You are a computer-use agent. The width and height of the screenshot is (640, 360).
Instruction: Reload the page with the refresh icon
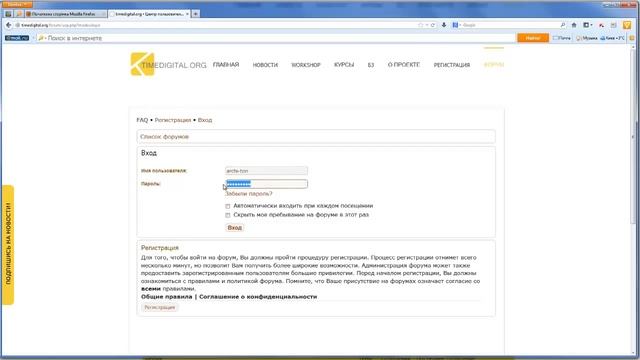click(x=433, y=25)
